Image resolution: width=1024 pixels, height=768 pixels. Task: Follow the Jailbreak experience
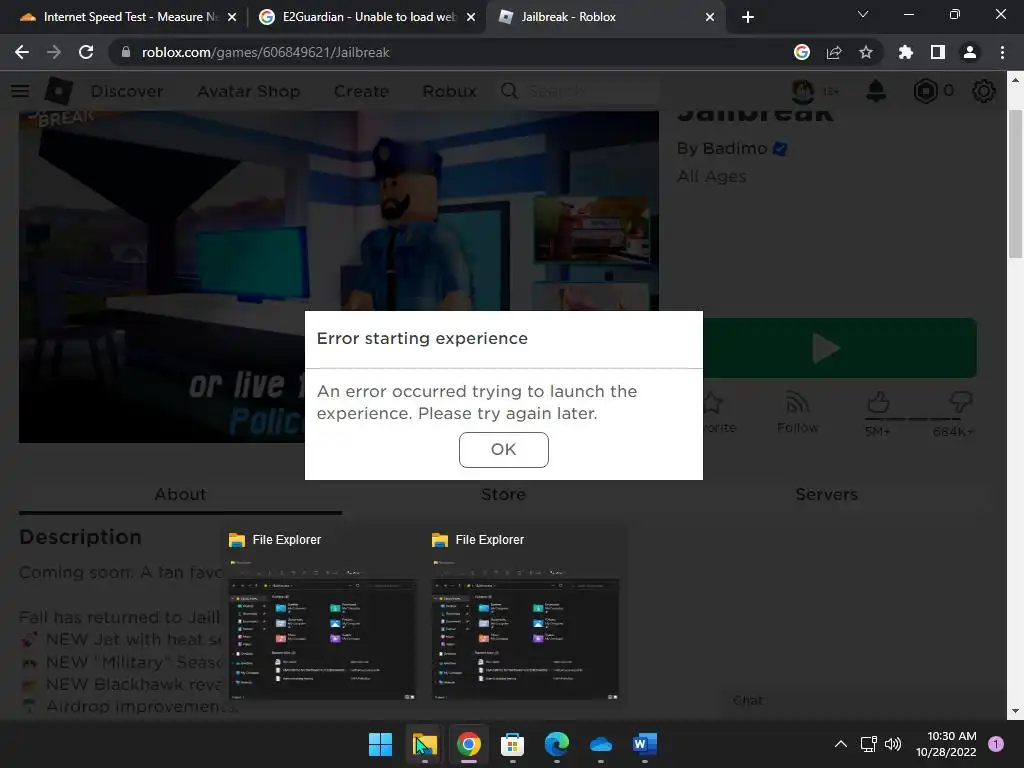(x=797, y=413)
